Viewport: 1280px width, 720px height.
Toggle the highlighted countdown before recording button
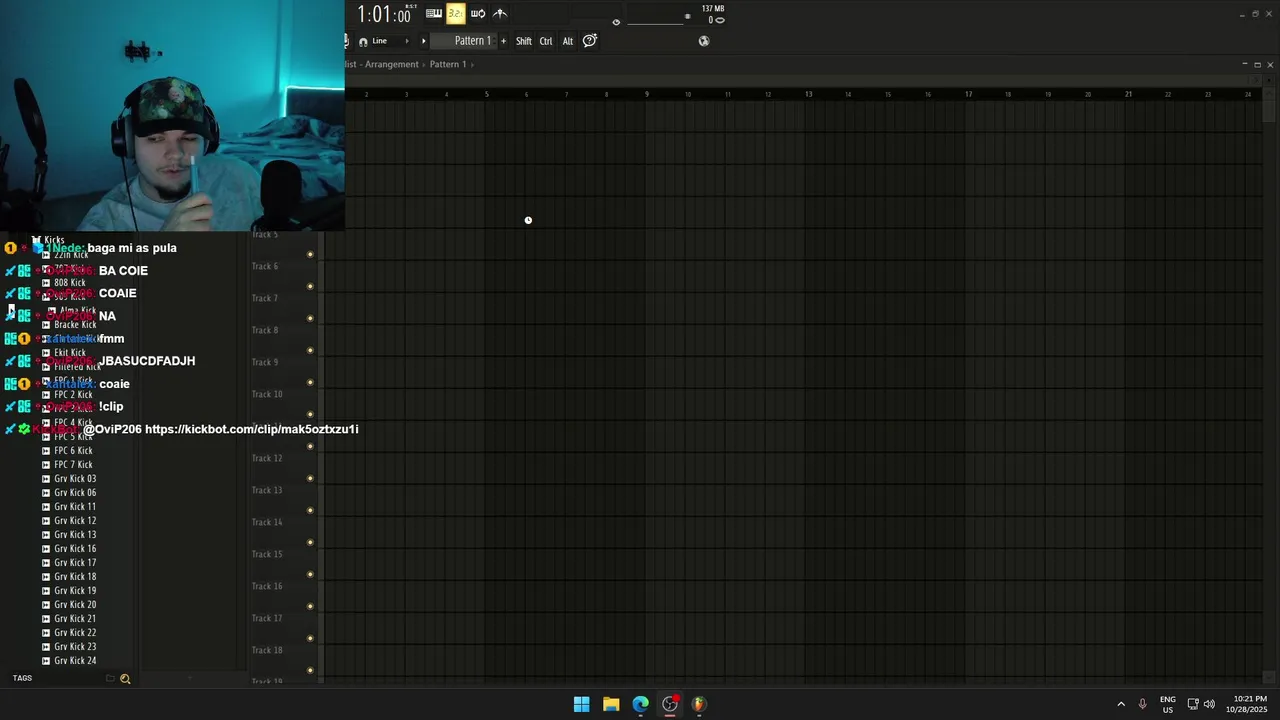(x=456, y=13)
